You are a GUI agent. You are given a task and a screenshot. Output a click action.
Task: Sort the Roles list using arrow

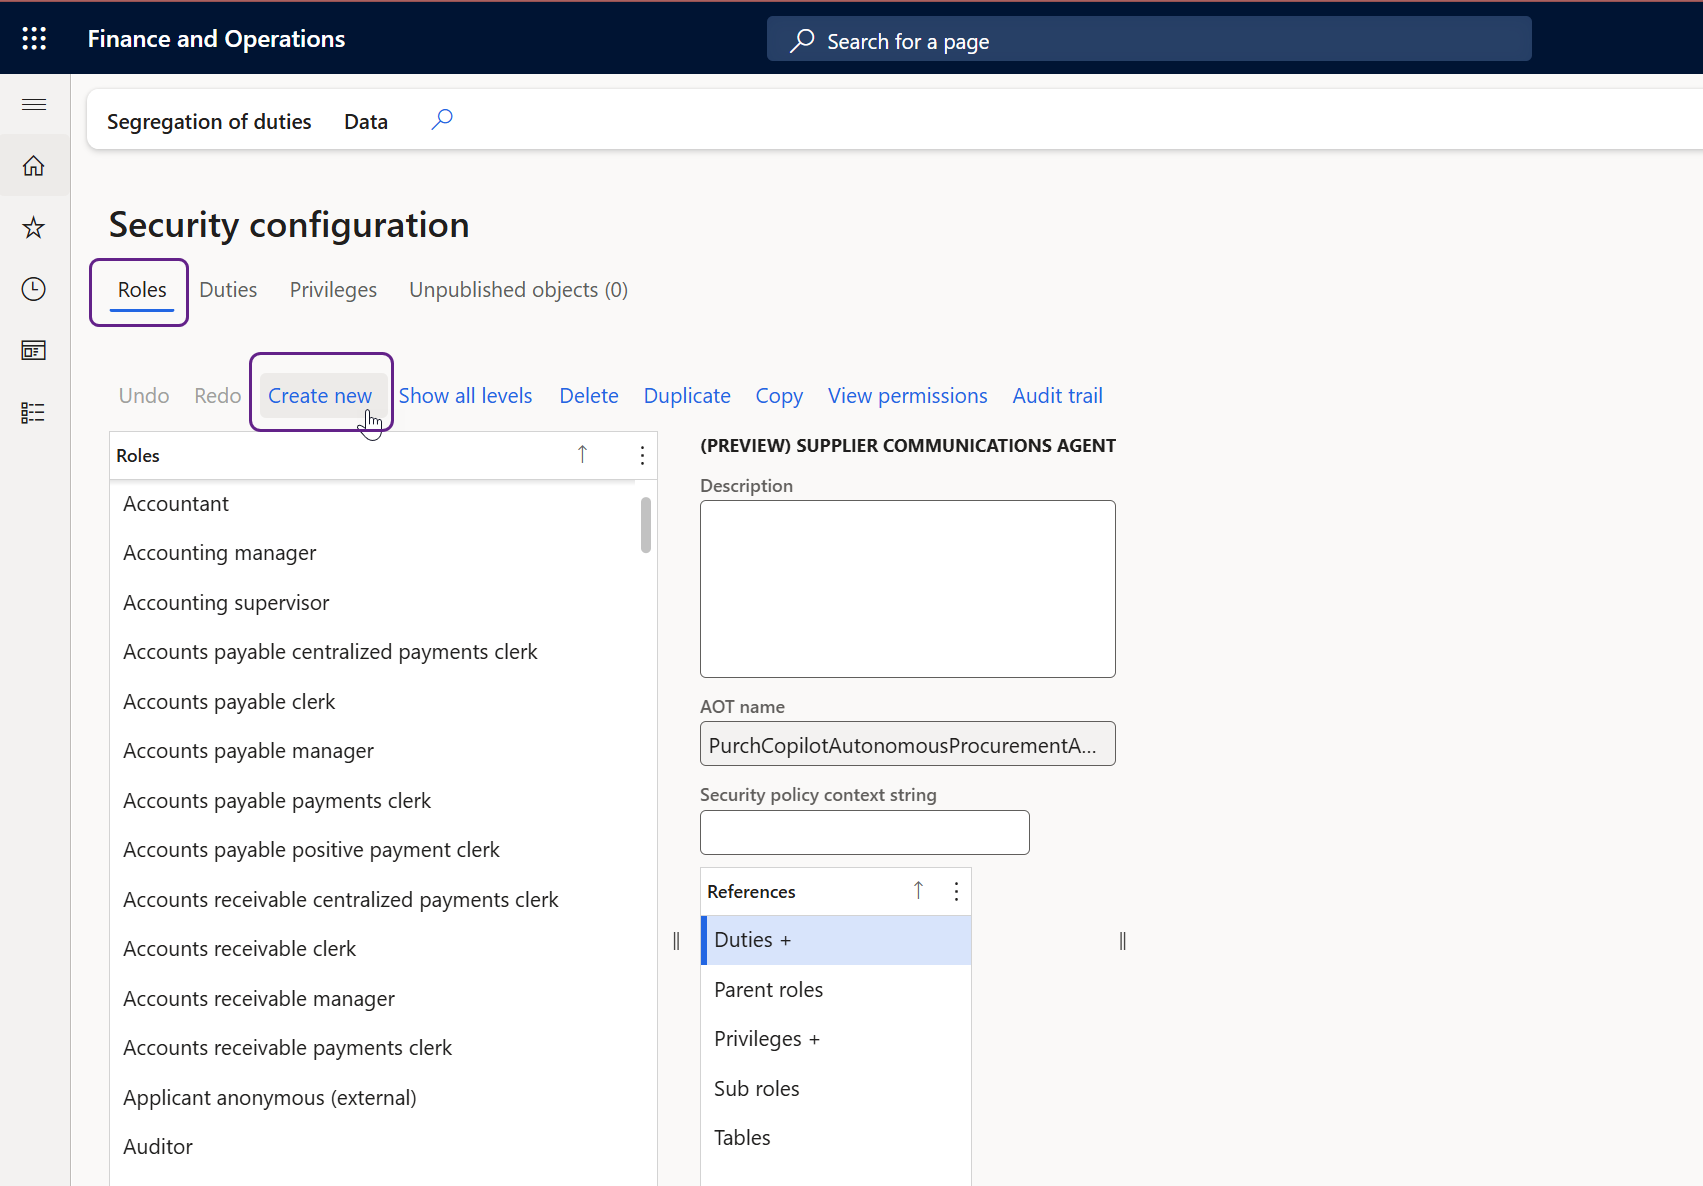click(582, 455)
